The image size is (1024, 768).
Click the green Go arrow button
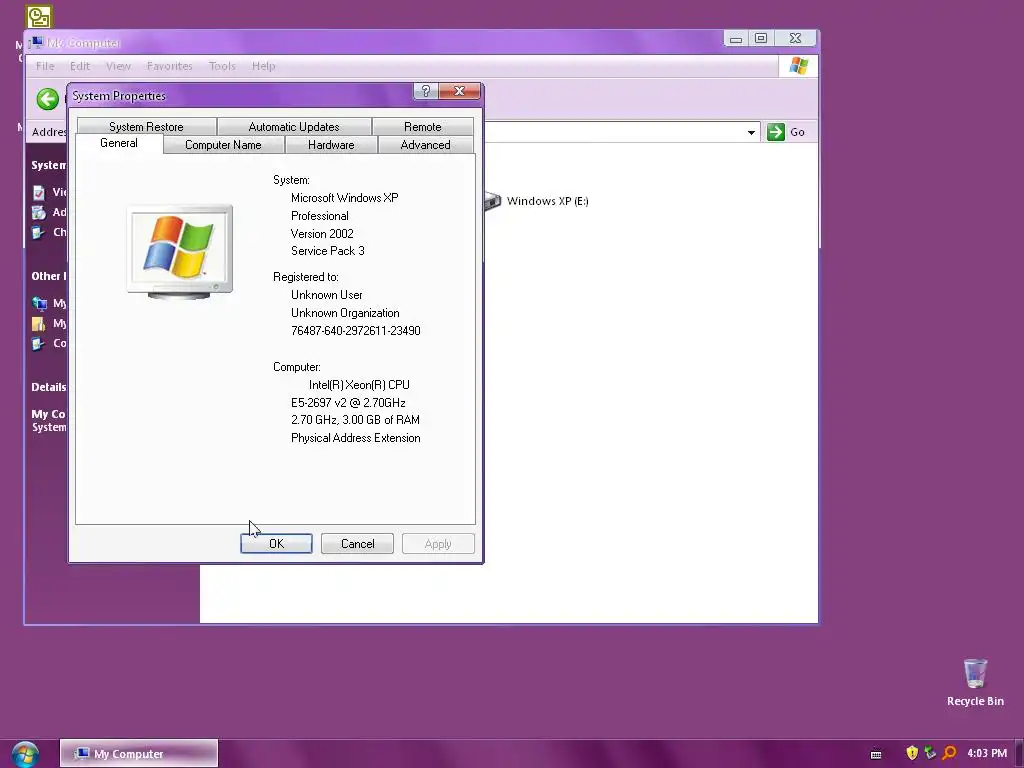click(x=776, y=132)
